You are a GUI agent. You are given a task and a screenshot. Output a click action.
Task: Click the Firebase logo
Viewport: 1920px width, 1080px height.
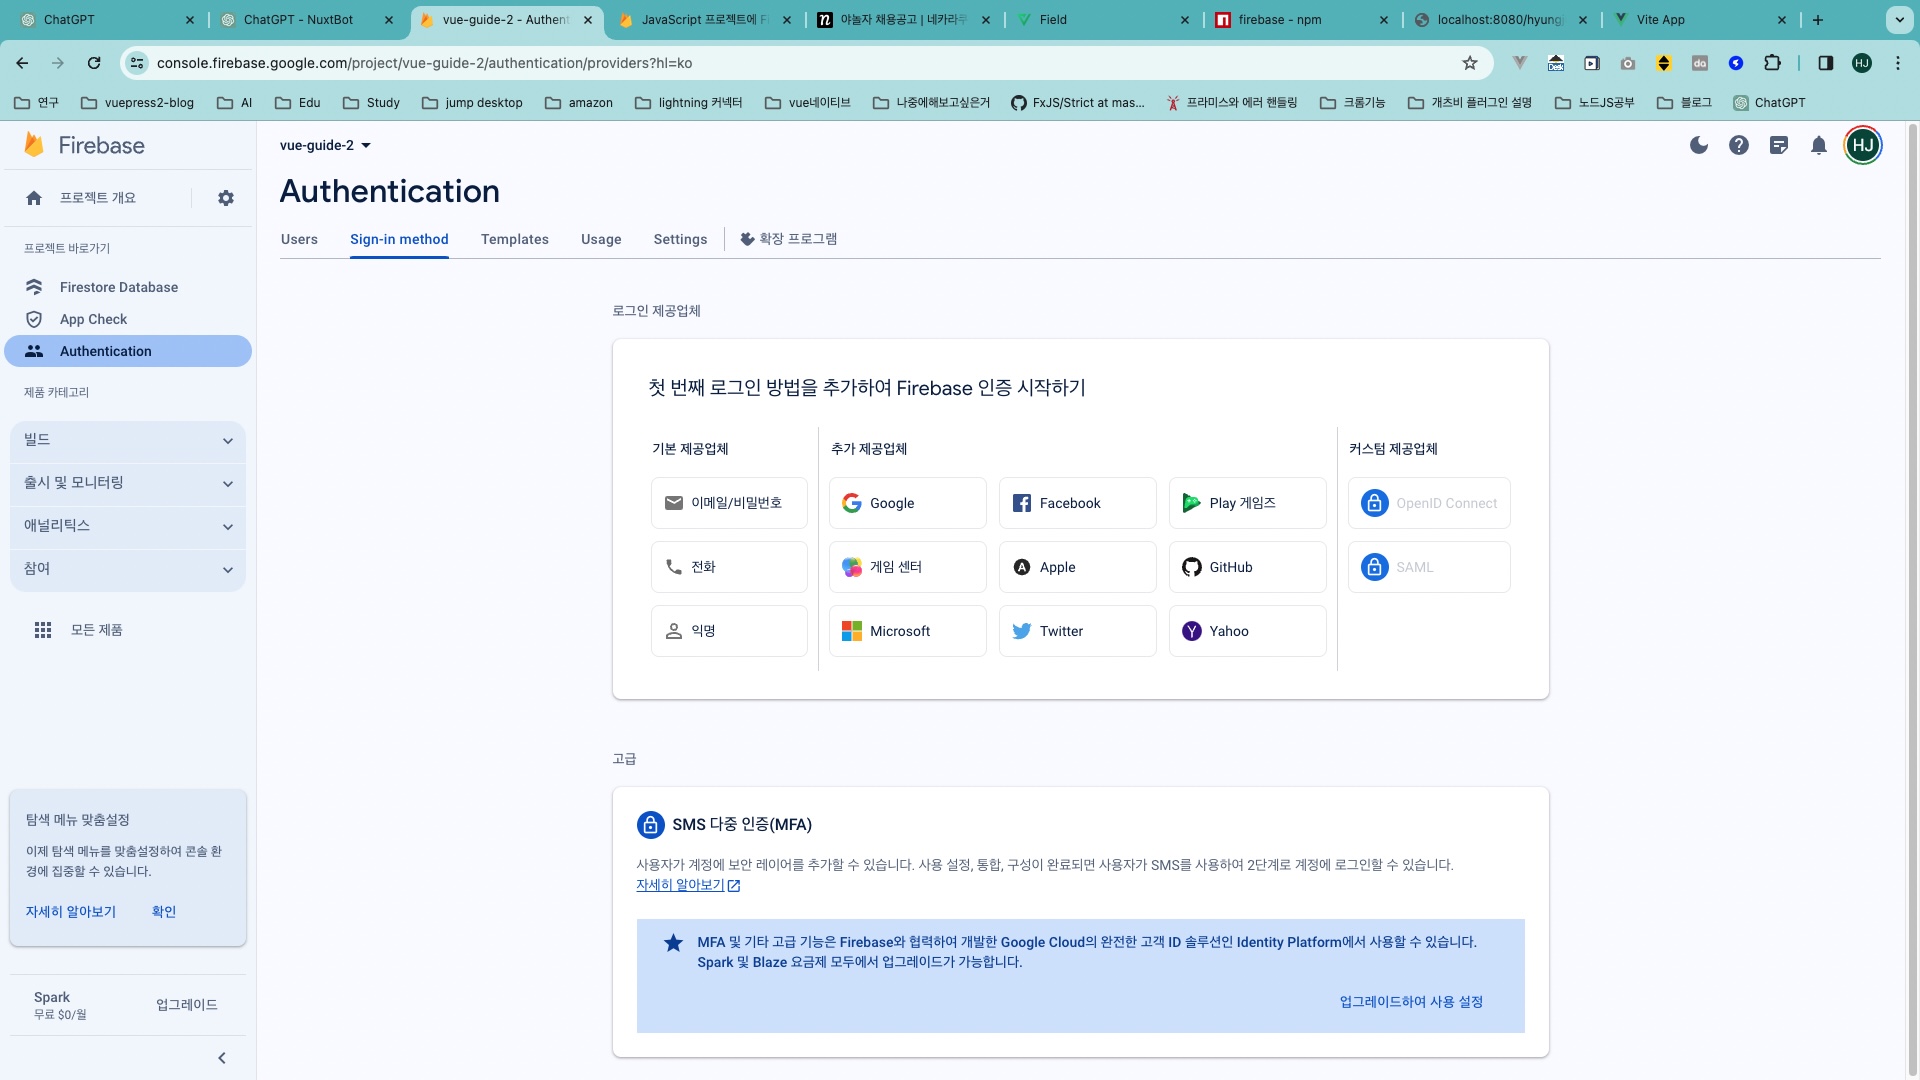85,145
